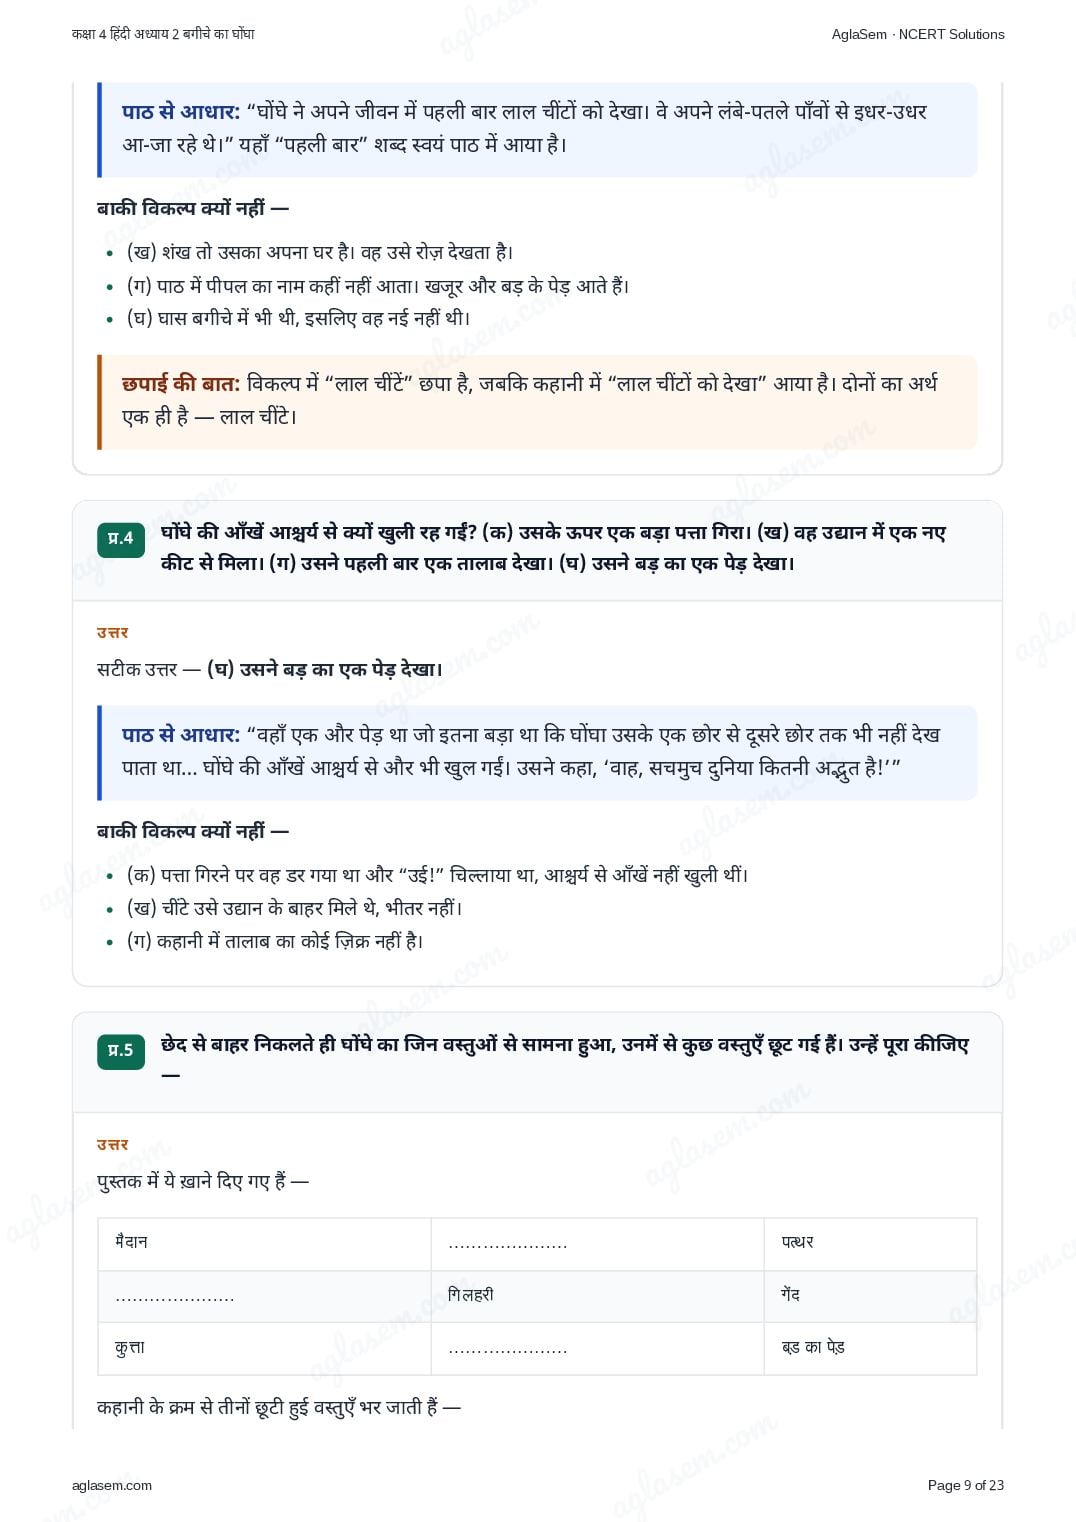
Task: Click the गिलहरी table cell
Action: (x=597, y=1296)
